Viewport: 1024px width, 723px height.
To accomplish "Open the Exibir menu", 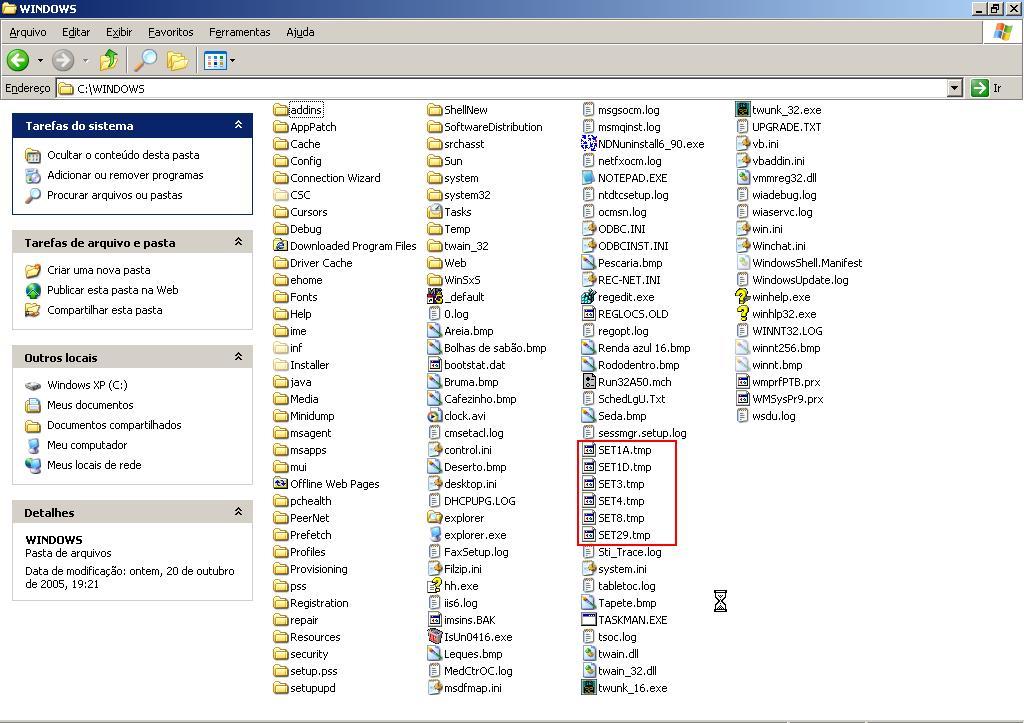I will [119, 32].
